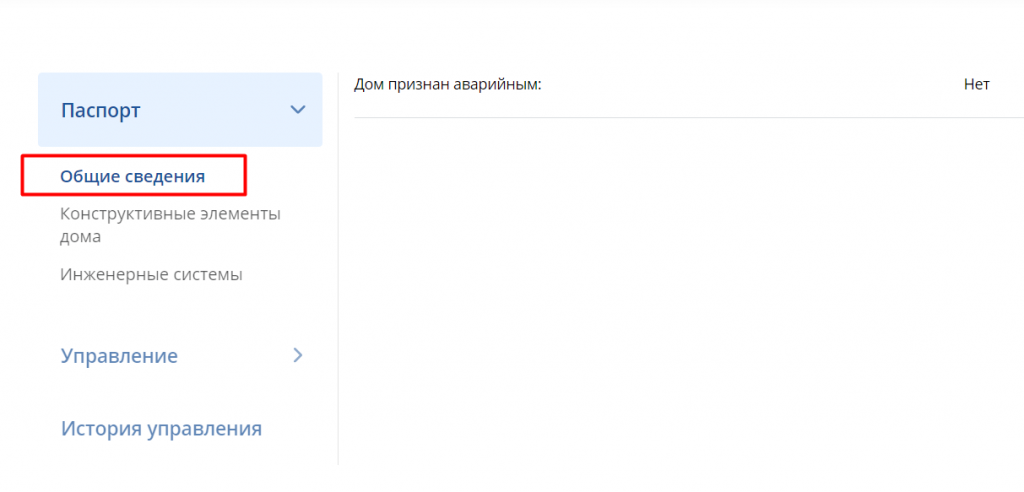Expand the Управление section chevron
1024x492 pixels.
click(x=298, y=355)
